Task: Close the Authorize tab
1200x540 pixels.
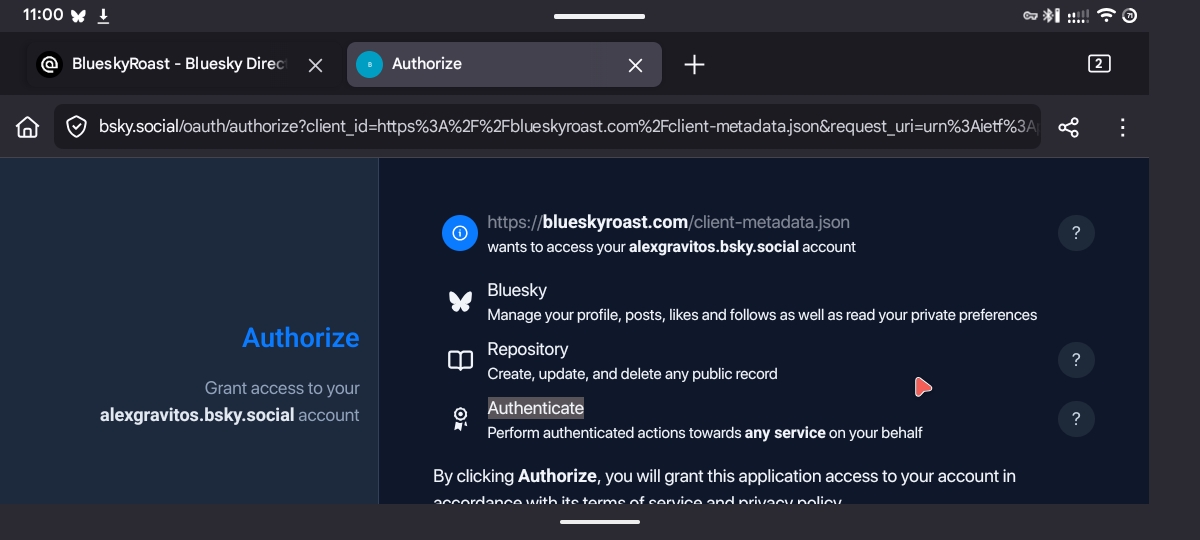Action: pyautogui.click(x=635, y=65)
